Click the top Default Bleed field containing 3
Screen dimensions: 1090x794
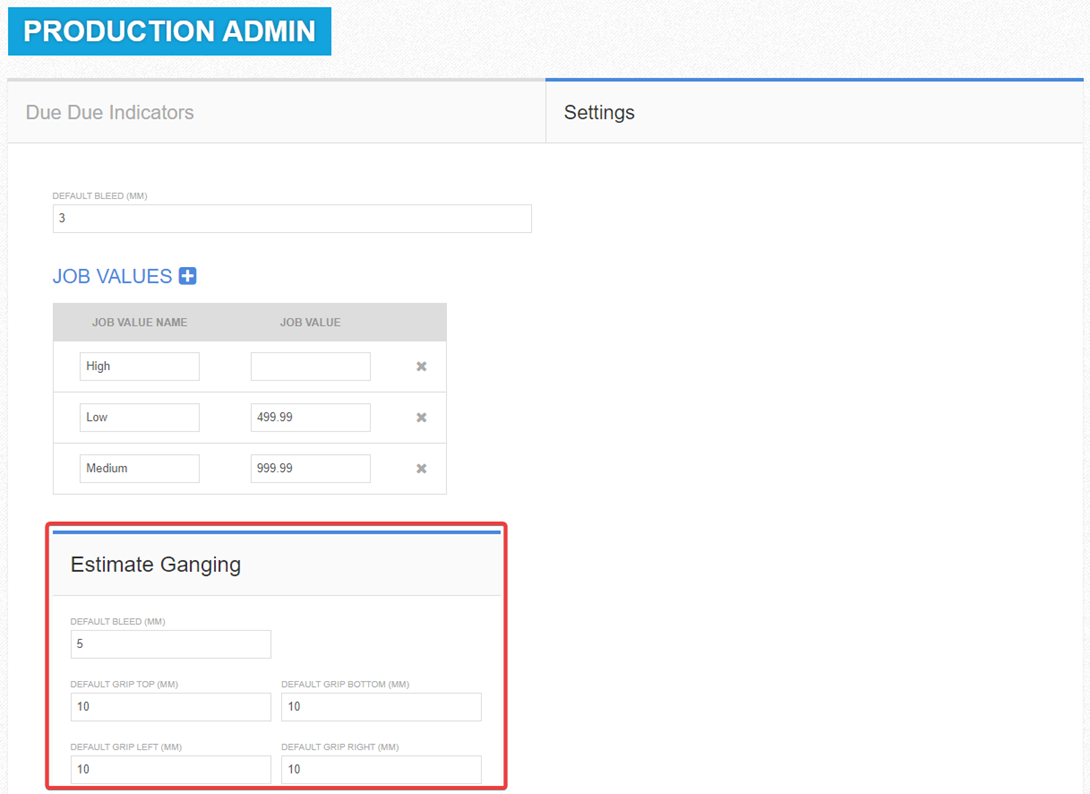tap(292, 218)
